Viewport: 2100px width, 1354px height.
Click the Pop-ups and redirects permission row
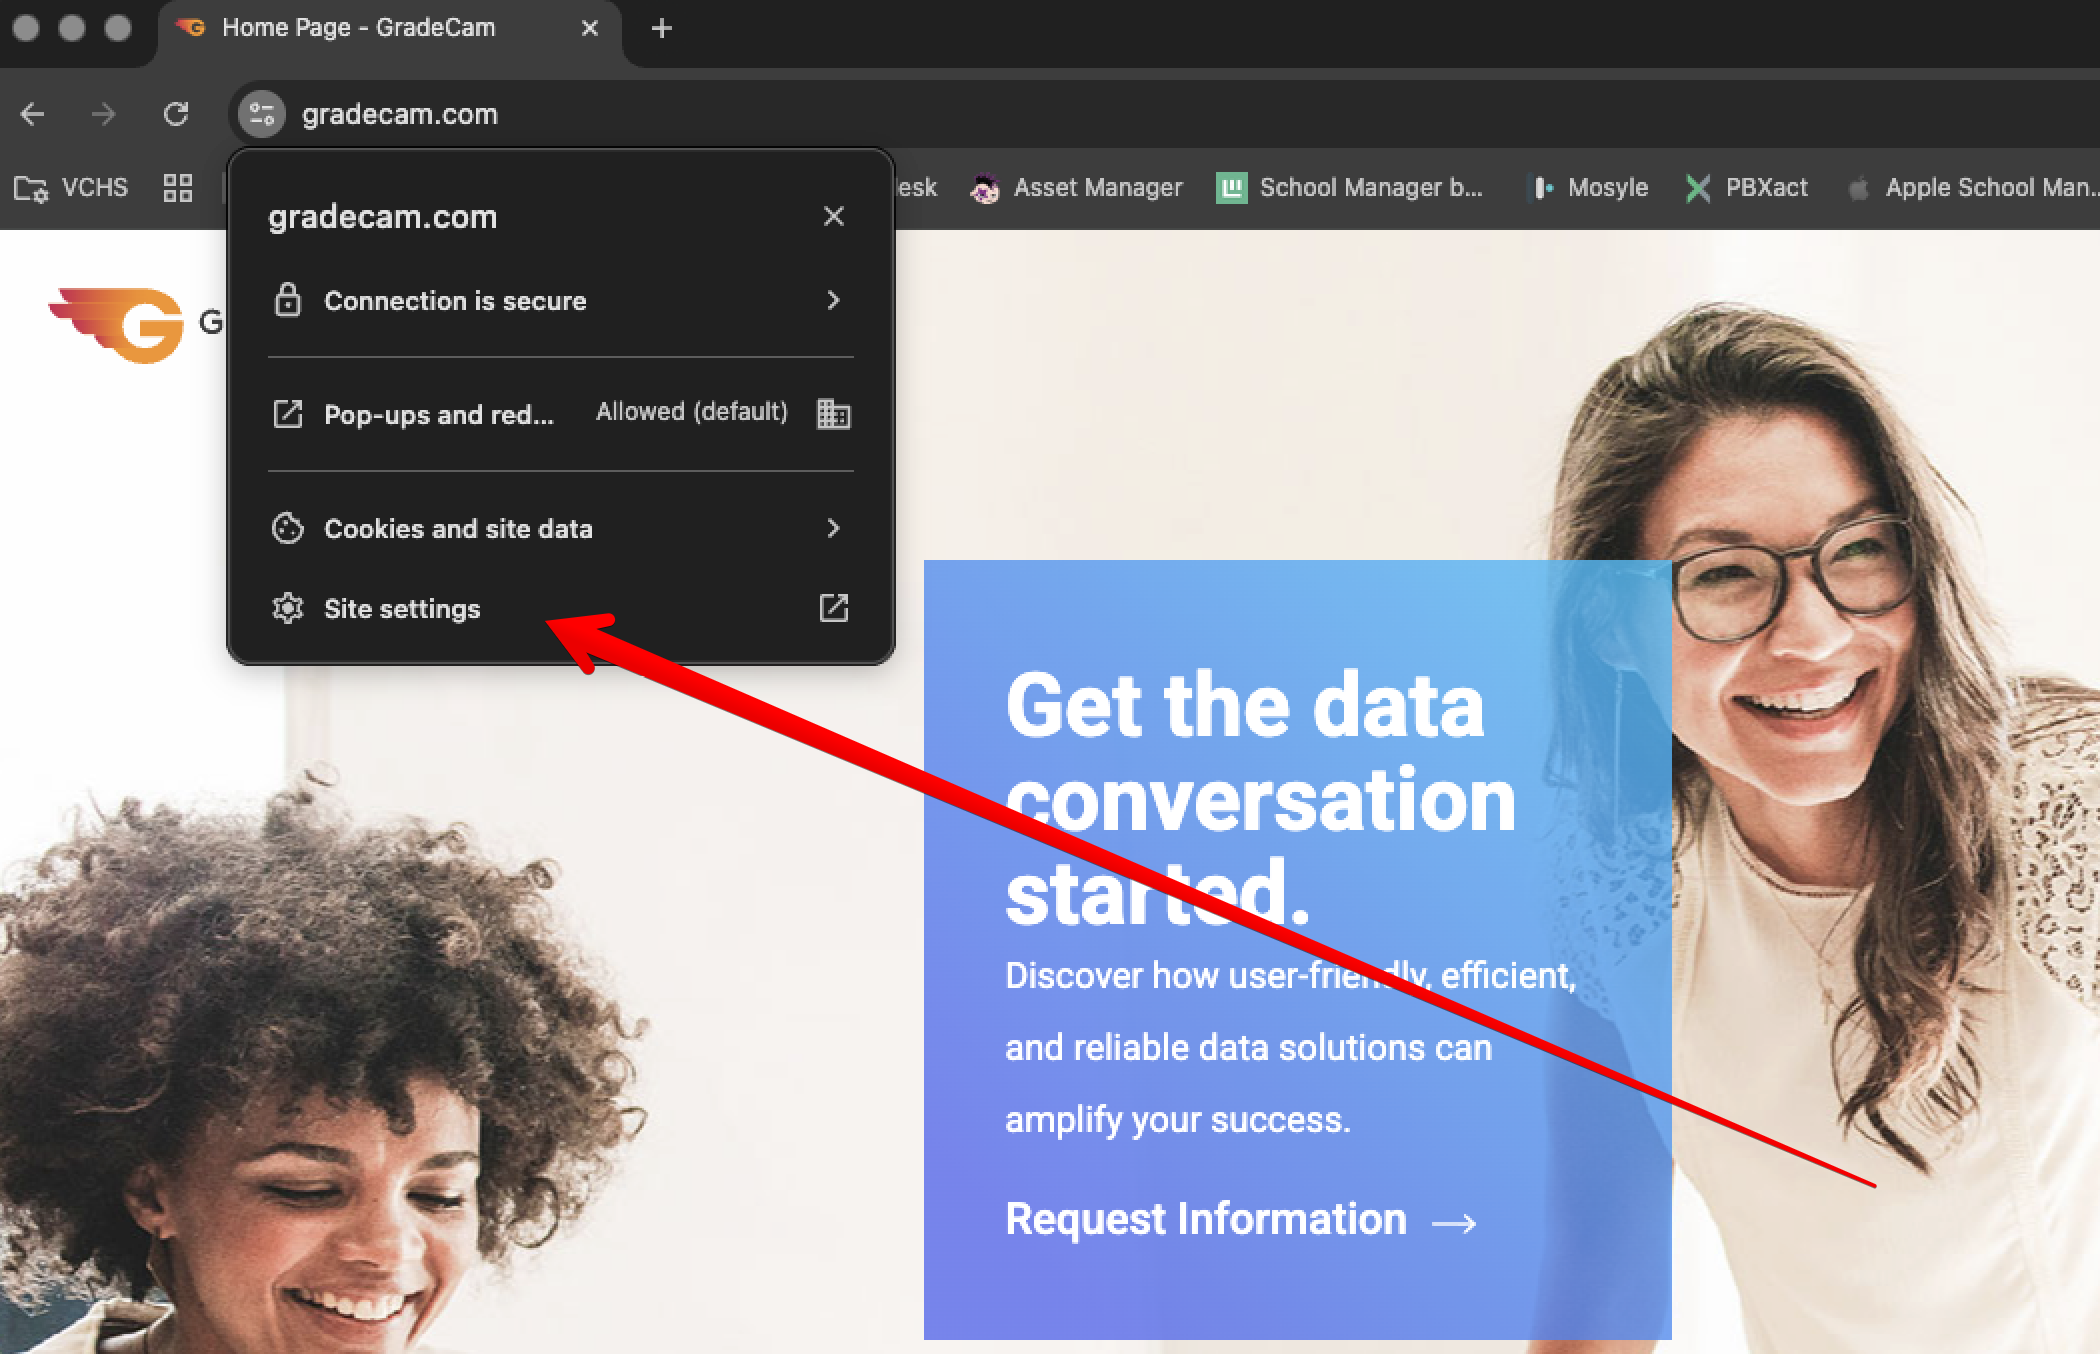click(x=560, y=414)
